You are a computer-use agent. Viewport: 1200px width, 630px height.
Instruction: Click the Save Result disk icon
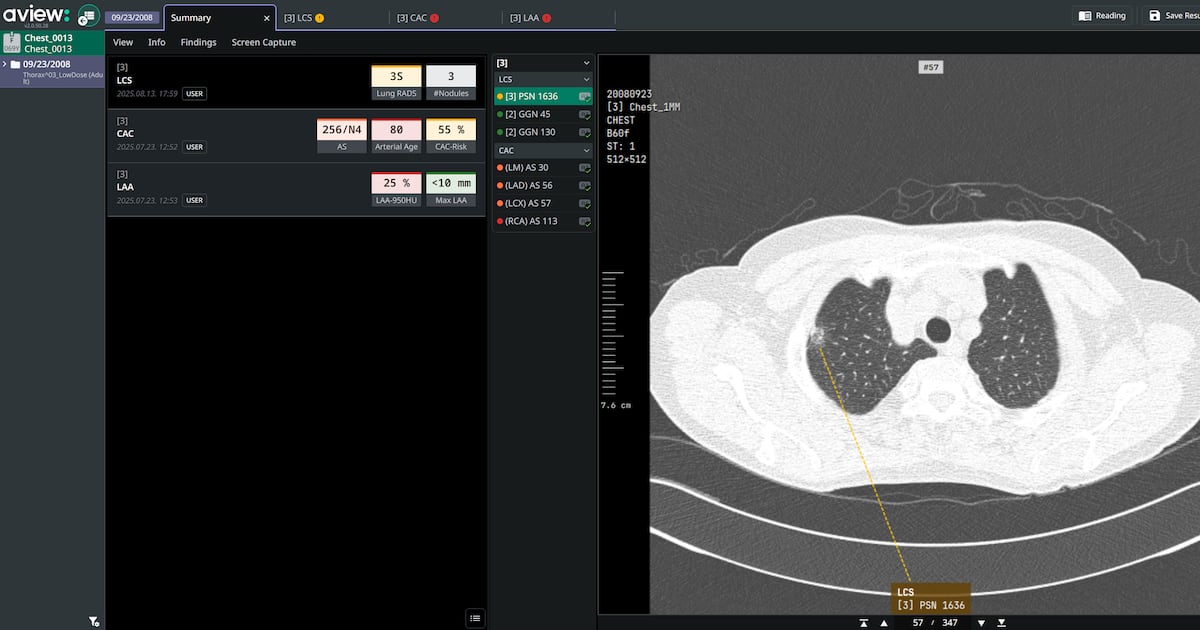pos(1155,16)
